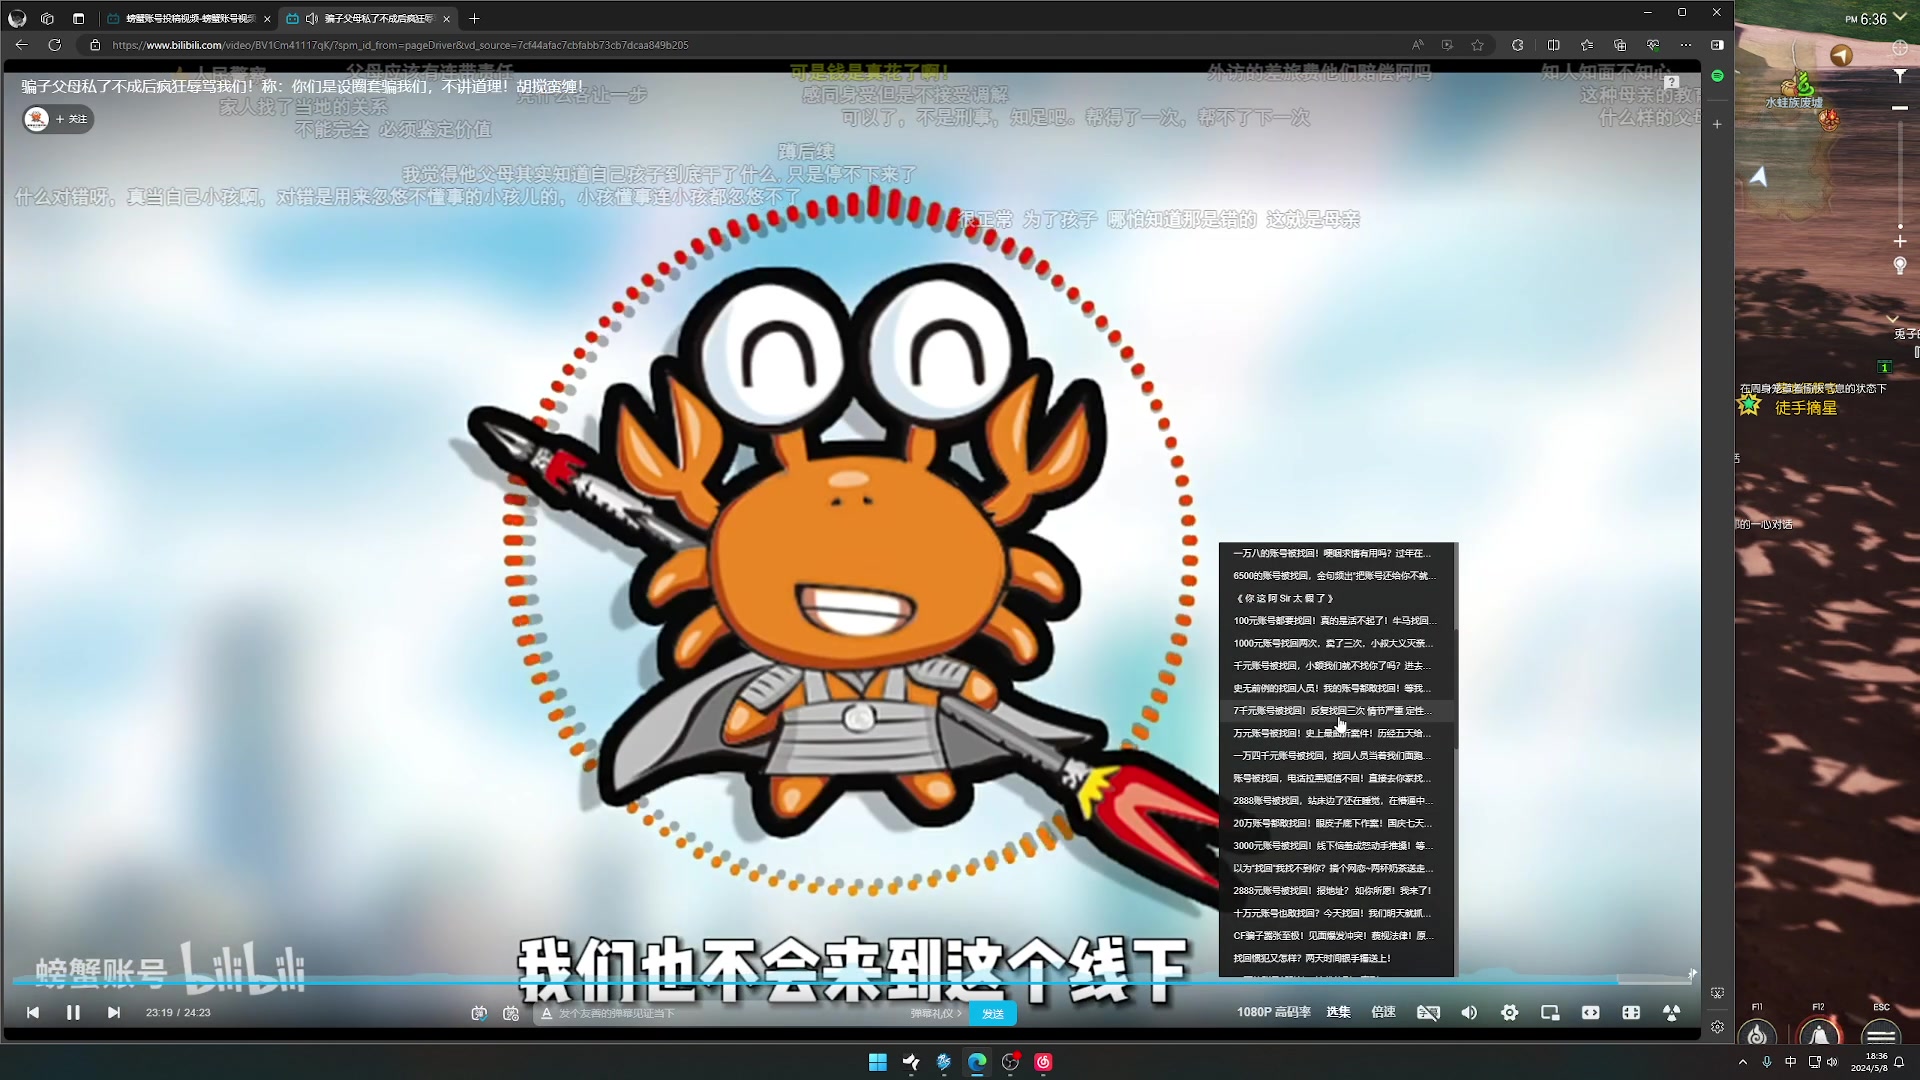1920x1080 pixels.
Task: Open favorites list icon
Action: 1586,45
